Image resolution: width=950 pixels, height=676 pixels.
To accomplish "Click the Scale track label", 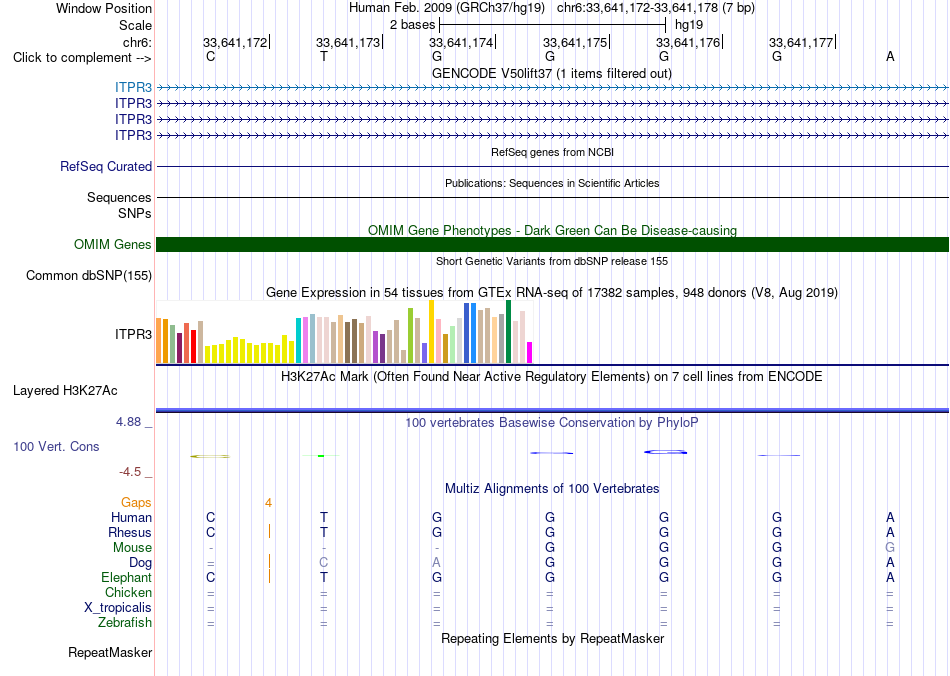I will click(135, 25).
